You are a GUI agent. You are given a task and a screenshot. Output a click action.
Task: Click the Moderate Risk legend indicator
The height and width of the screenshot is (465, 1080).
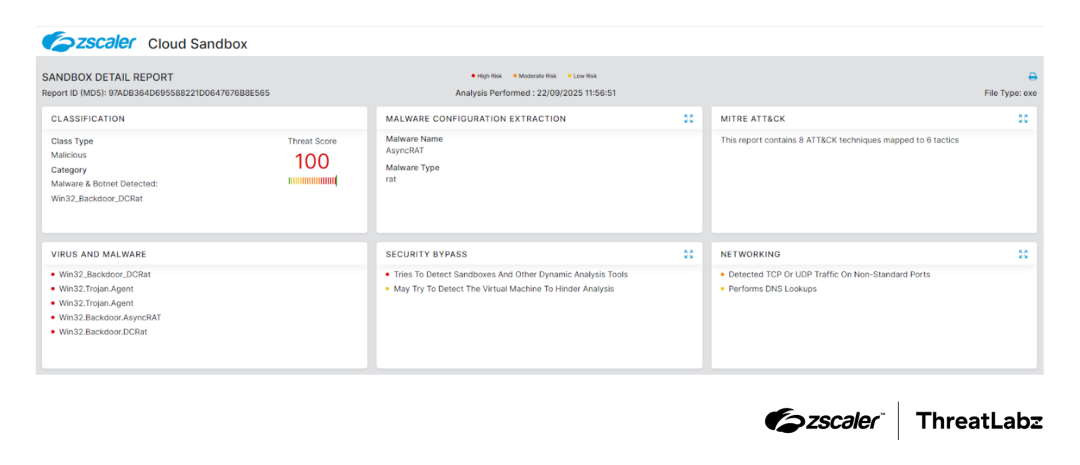pos(534,76)
